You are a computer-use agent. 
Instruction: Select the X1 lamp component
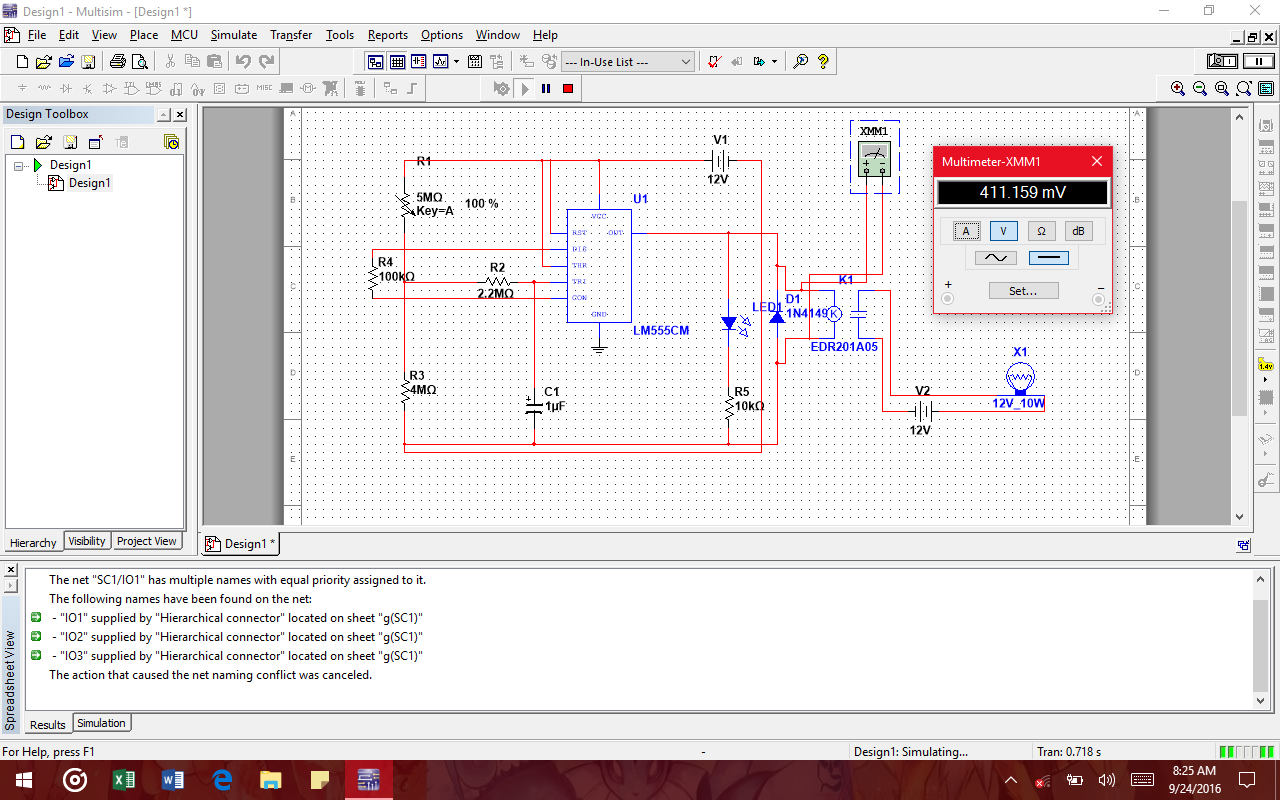click(x=1019, y=378)
